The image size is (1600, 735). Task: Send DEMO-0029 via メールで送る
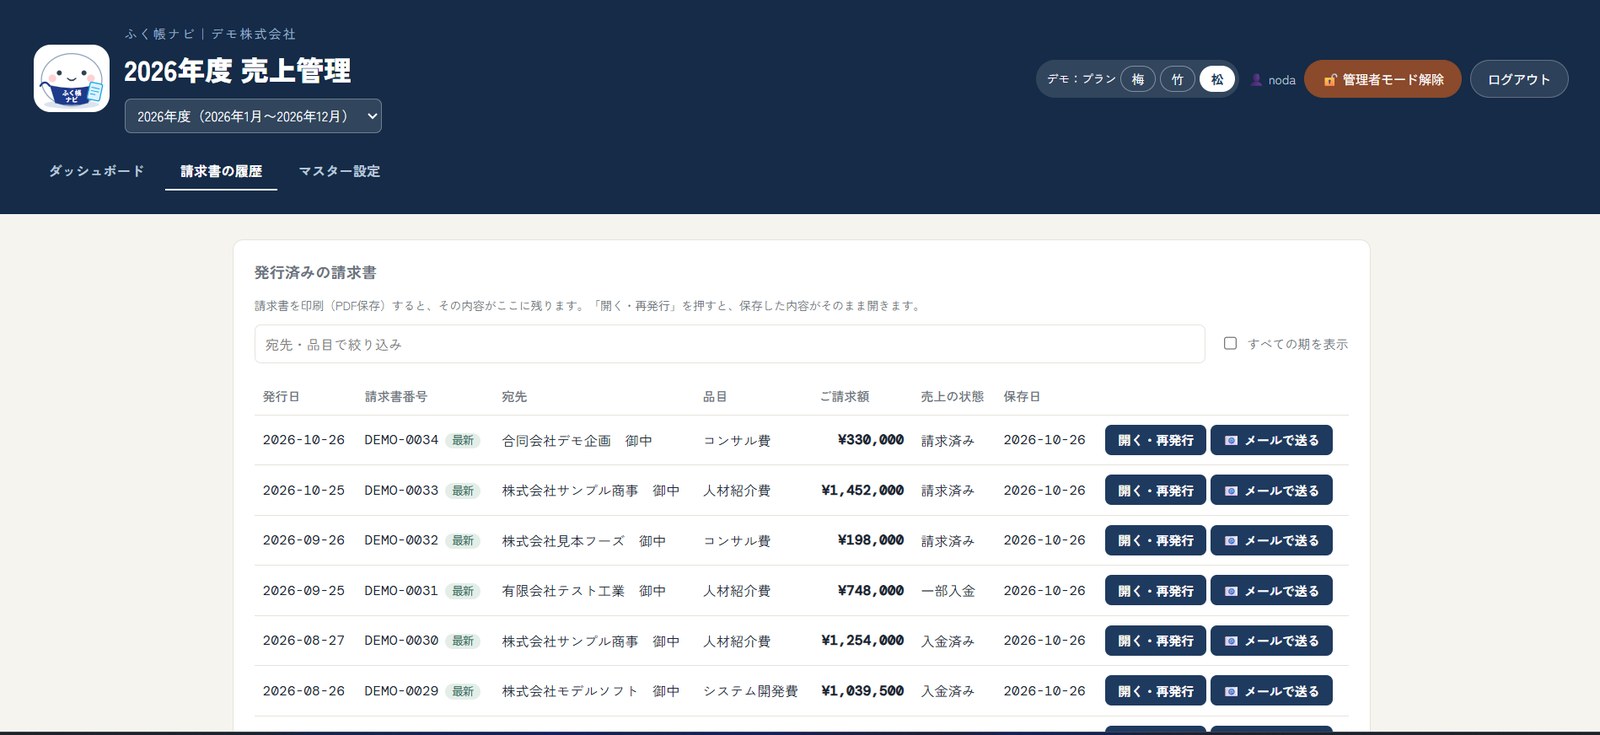click(x=1271, y=691)
